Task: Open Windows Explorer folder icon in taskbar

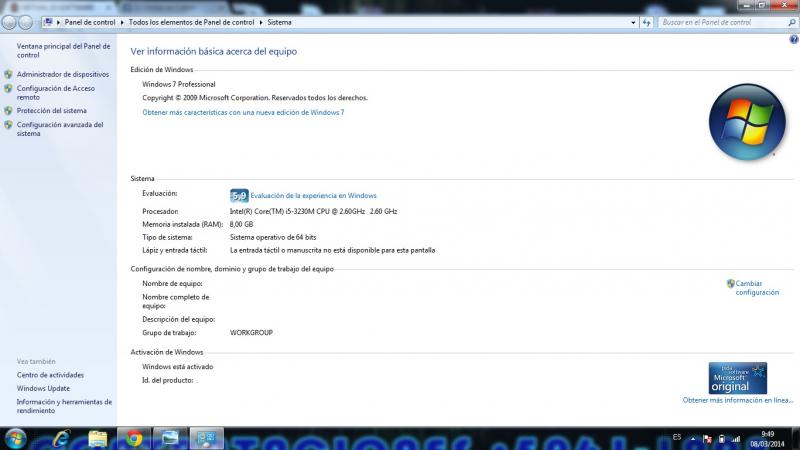Action: pyautogui.click(x=97, y=439)
